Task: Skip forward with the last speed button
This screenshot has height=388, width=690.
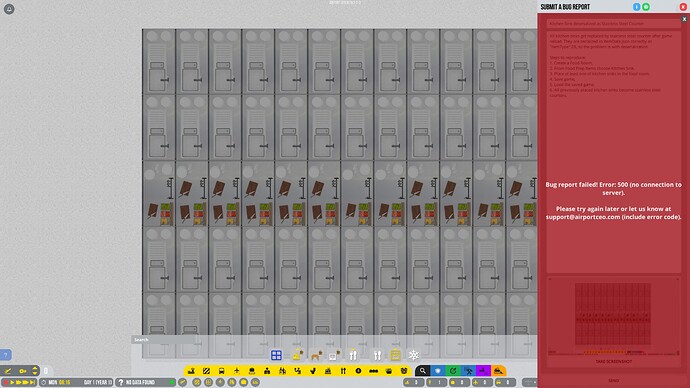Action: tap(32, 382)
